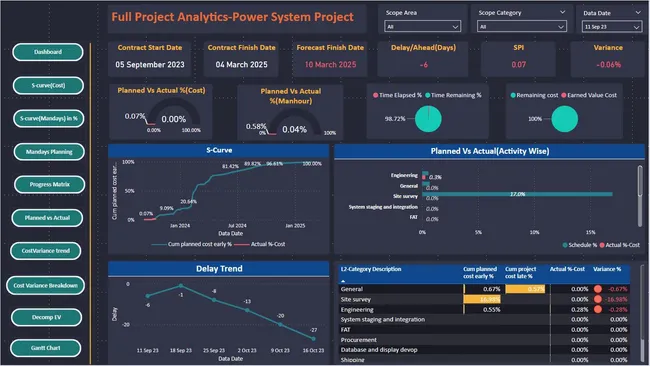Open Planned vs Actual page

click(47, 218)
